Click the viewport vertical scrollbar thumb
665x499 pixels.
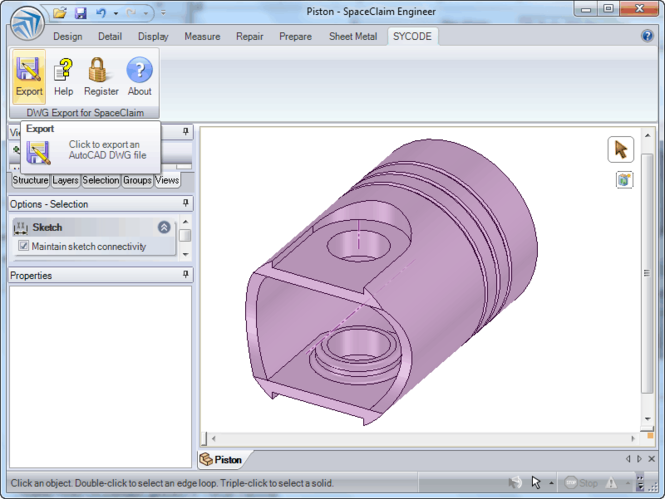[x=647, y=273]
